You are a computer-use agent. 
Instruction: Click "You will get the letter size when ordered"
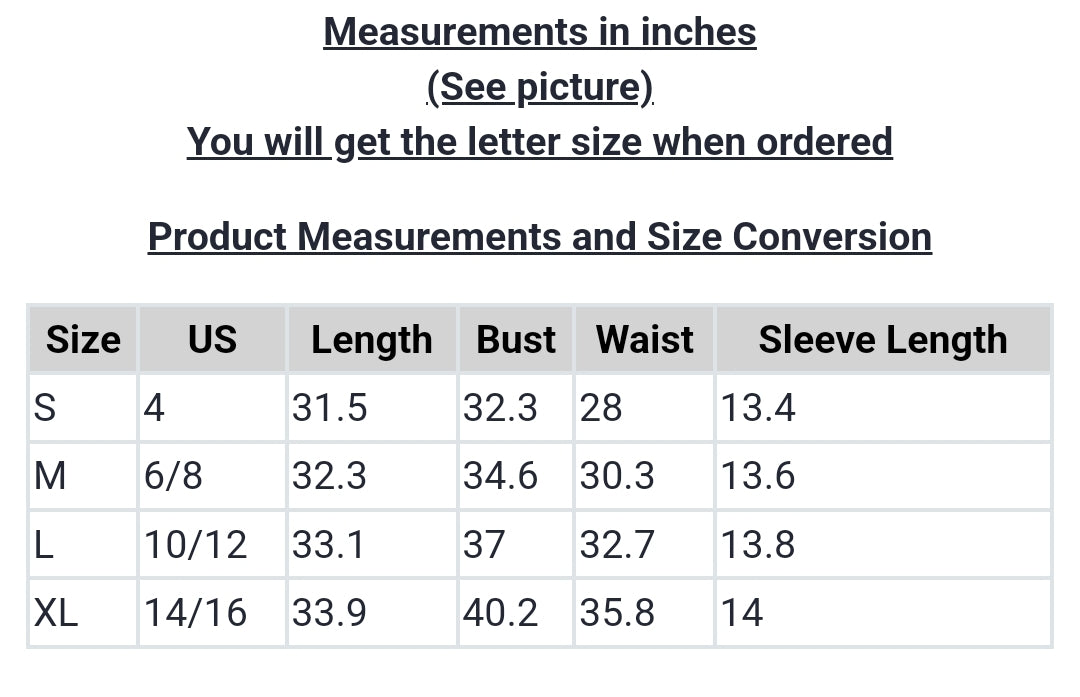coord(540,142)
